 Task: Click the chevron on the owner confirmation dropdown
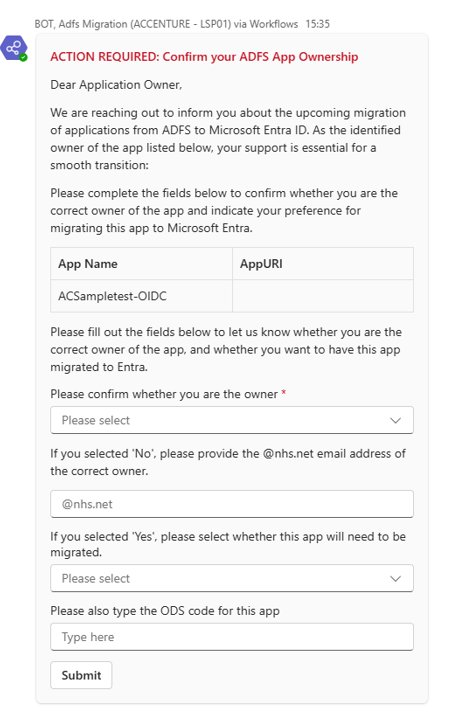coord(395,421)
